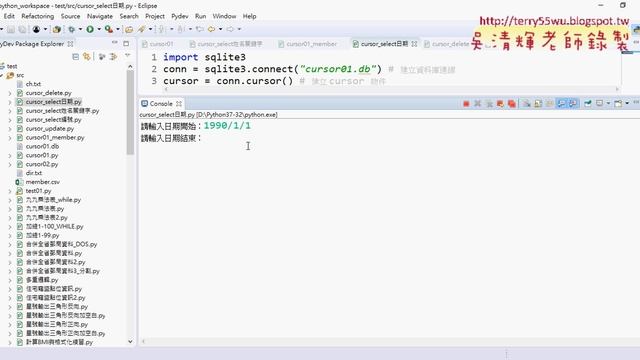Click Collapse All in Package Explorer
The height and width of the screenshot is (360, 640).
click(76, 56)
